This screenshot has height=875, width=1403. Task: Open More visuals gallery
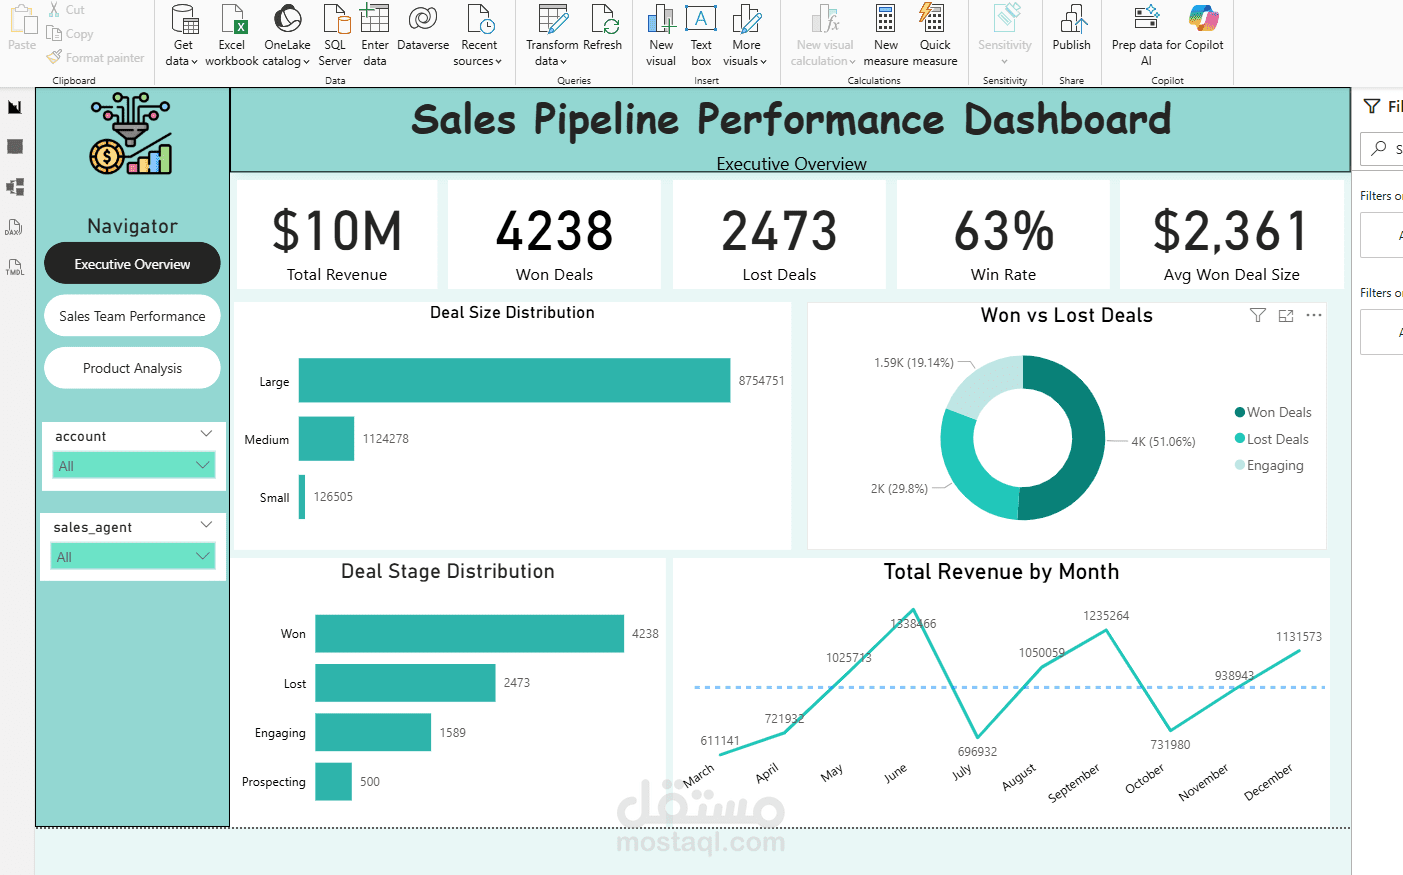746,36
